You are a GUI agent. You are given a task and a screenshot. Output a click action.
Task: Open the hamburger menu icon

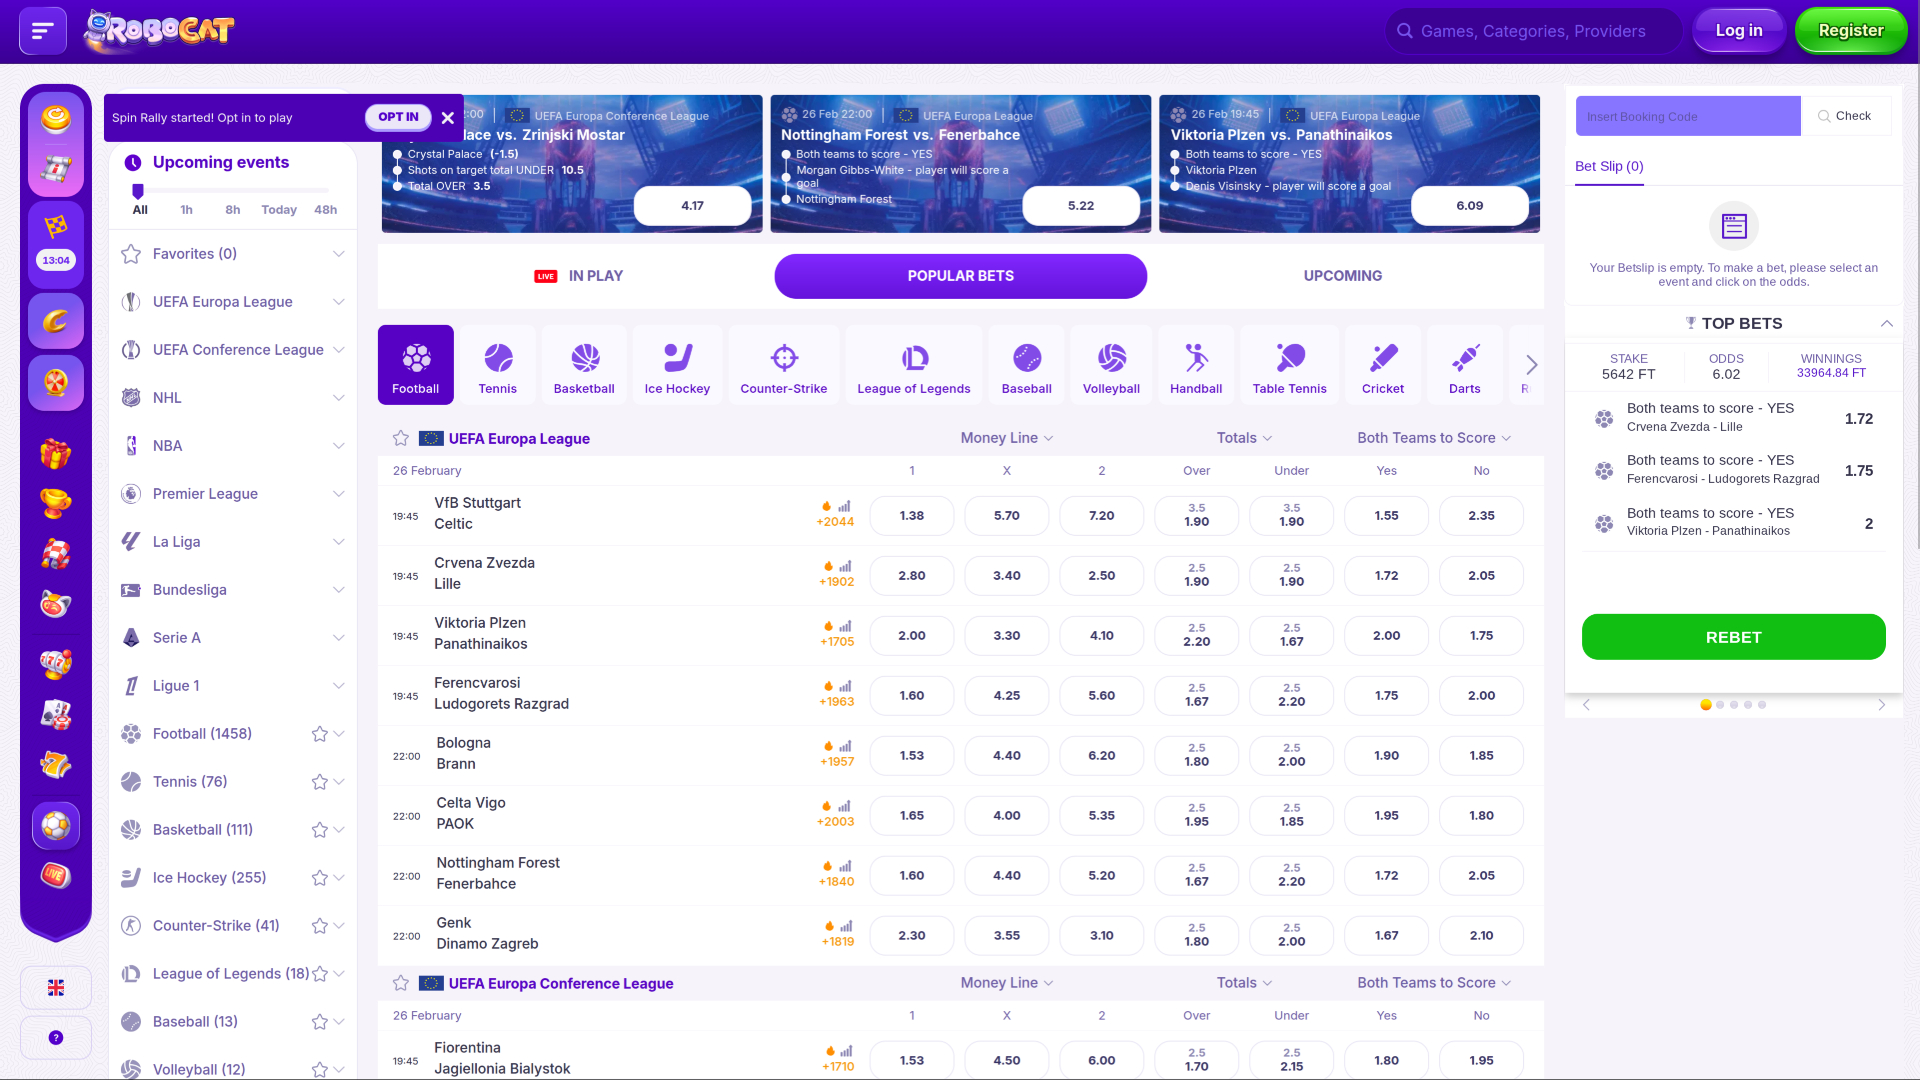(x=42, y=31)
